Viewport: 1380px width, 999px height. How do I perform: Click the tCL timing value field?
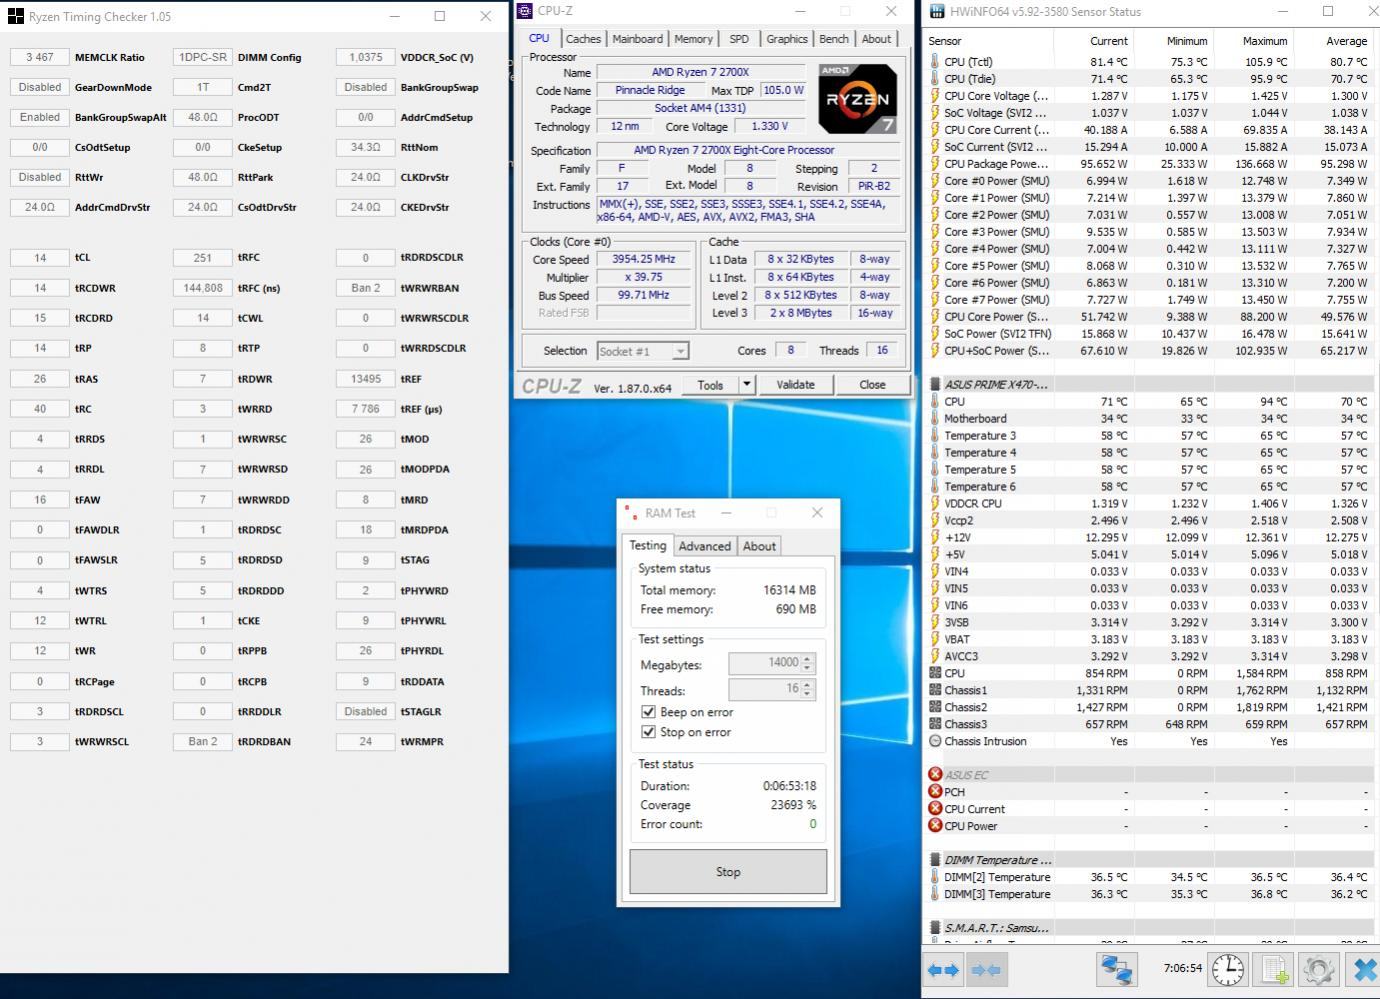coord(40,257)
